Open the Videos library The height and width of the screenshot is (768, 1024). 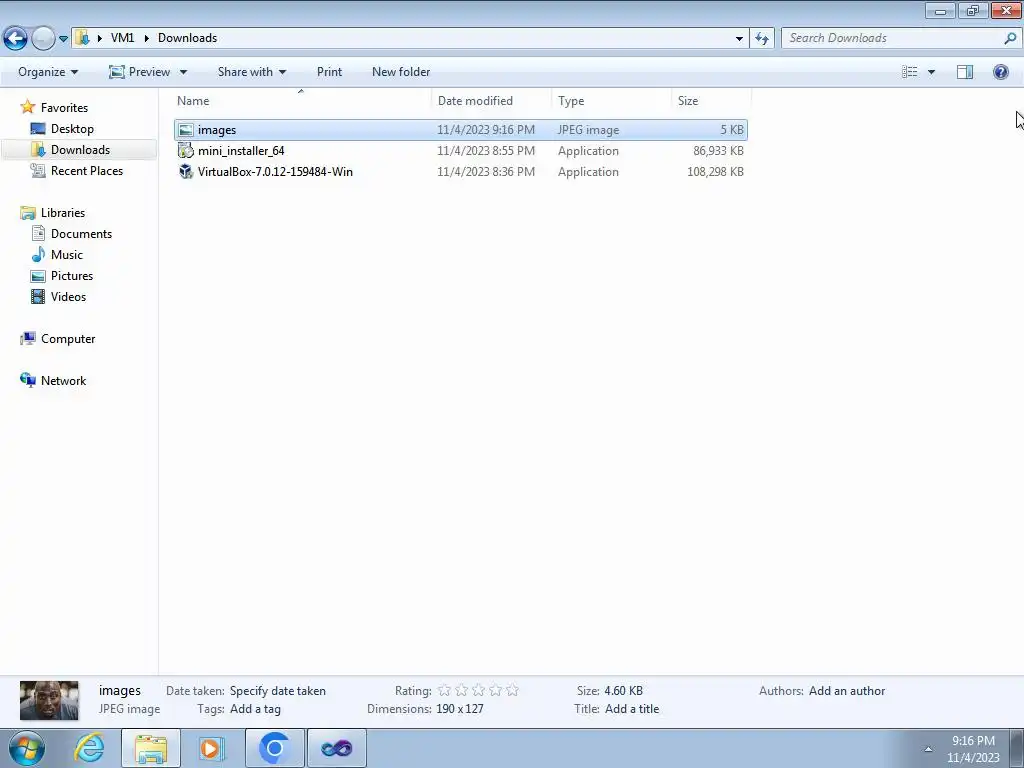[68, 296]
